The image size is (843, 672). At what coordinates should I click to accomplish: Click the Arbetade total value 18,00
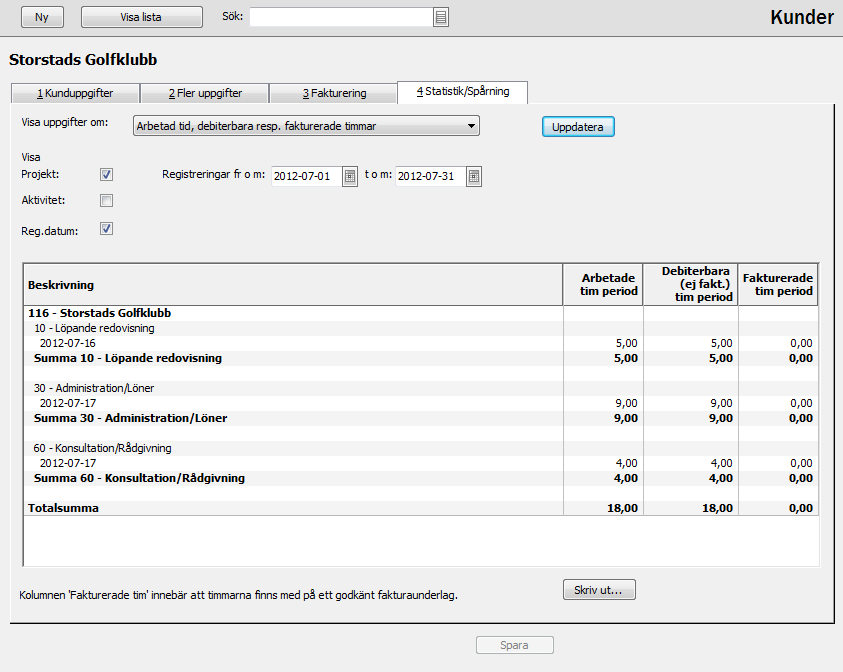[623, 509]
